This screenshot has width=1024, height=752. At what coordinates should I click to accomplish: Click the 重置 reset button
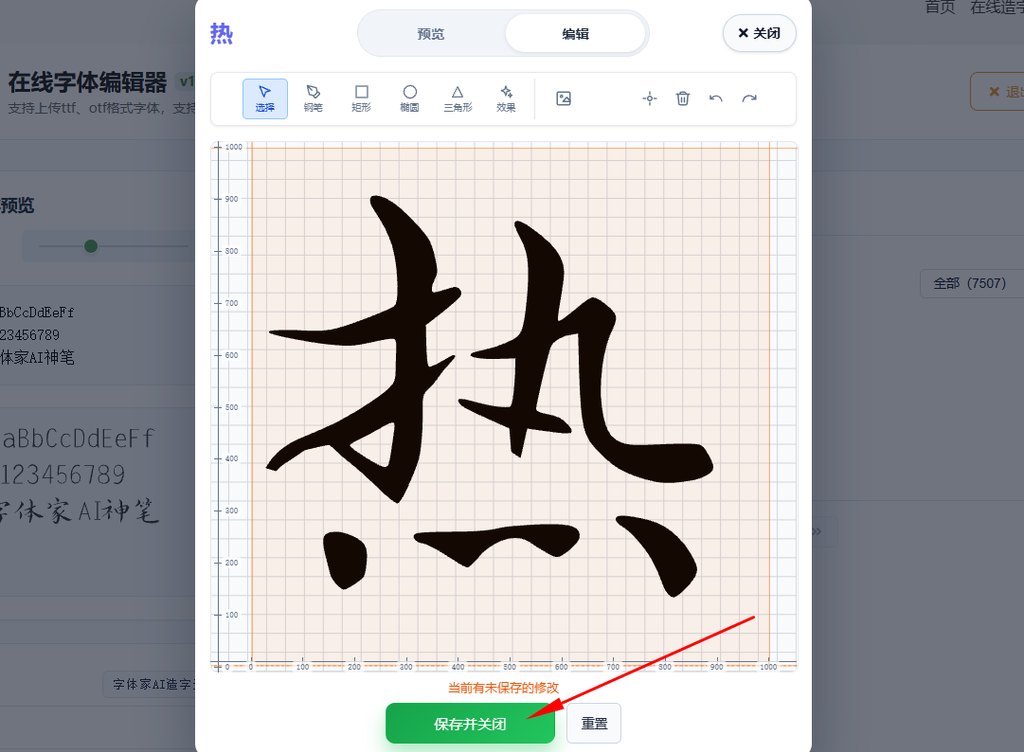(x=594, y=723)
